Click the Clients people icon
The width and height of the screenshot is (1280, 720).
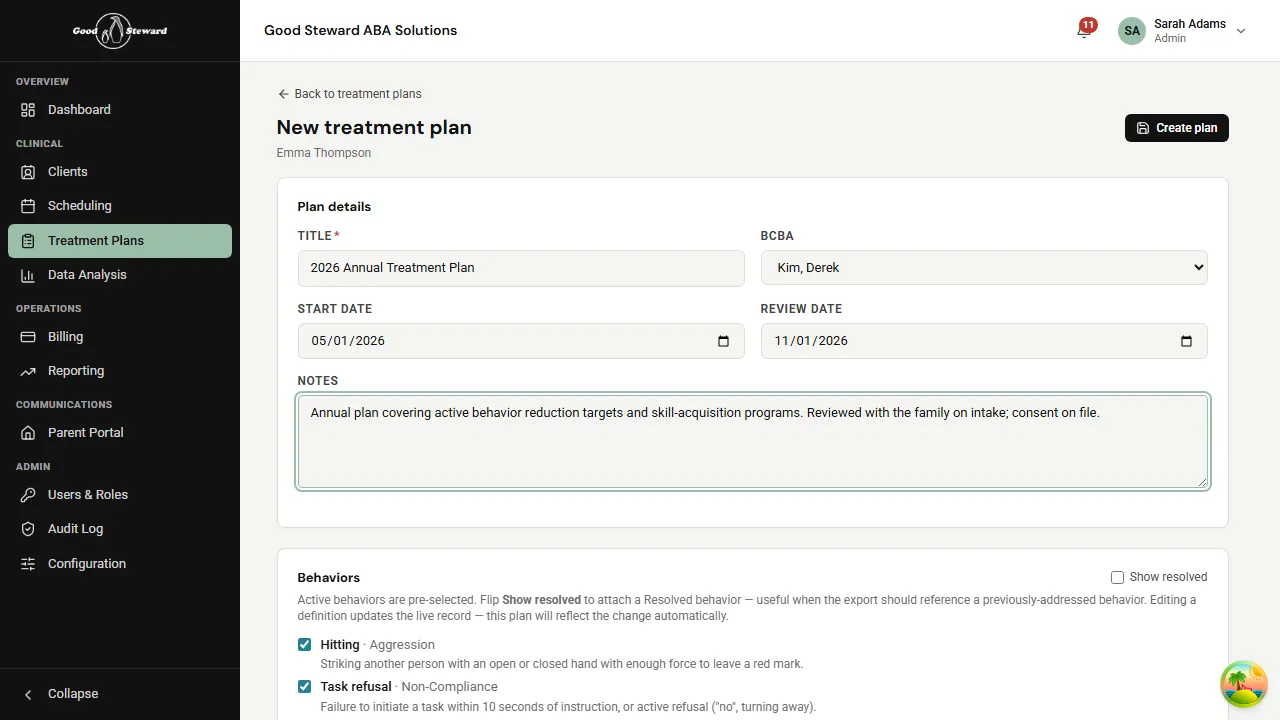tap(27, 171)
